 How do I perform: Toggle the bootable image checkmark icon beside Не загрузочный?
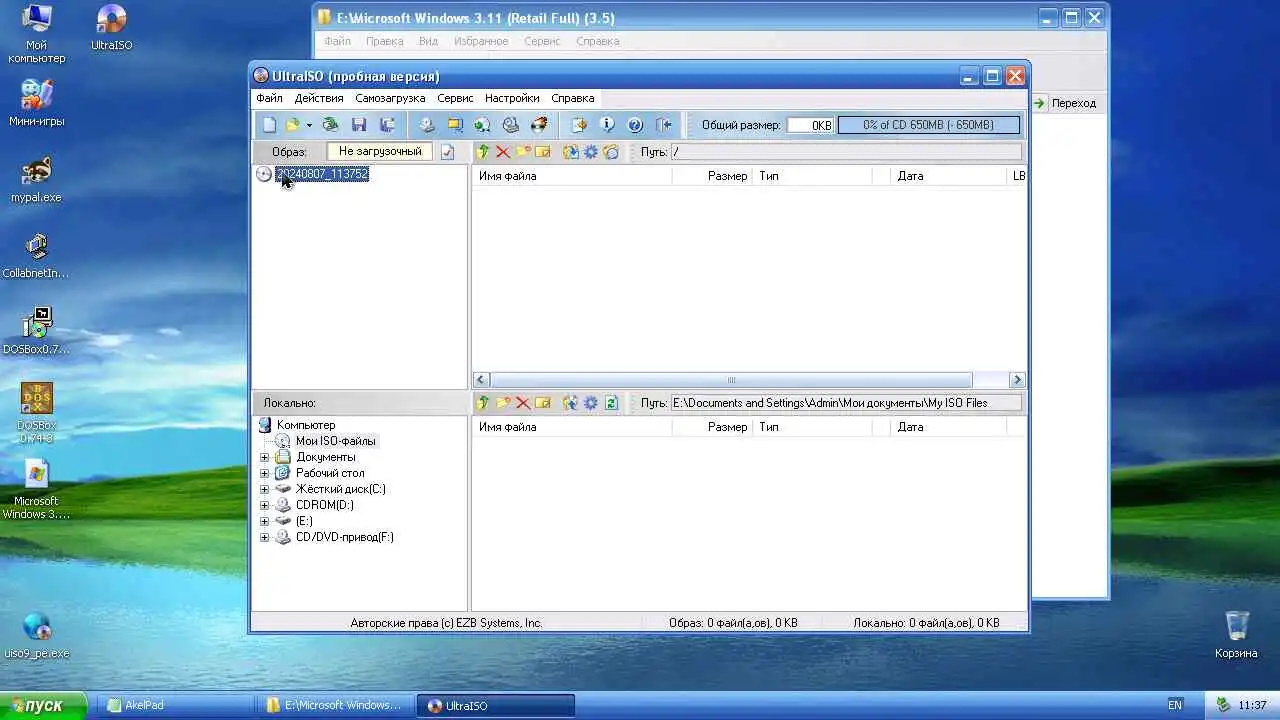coord(447,152)
